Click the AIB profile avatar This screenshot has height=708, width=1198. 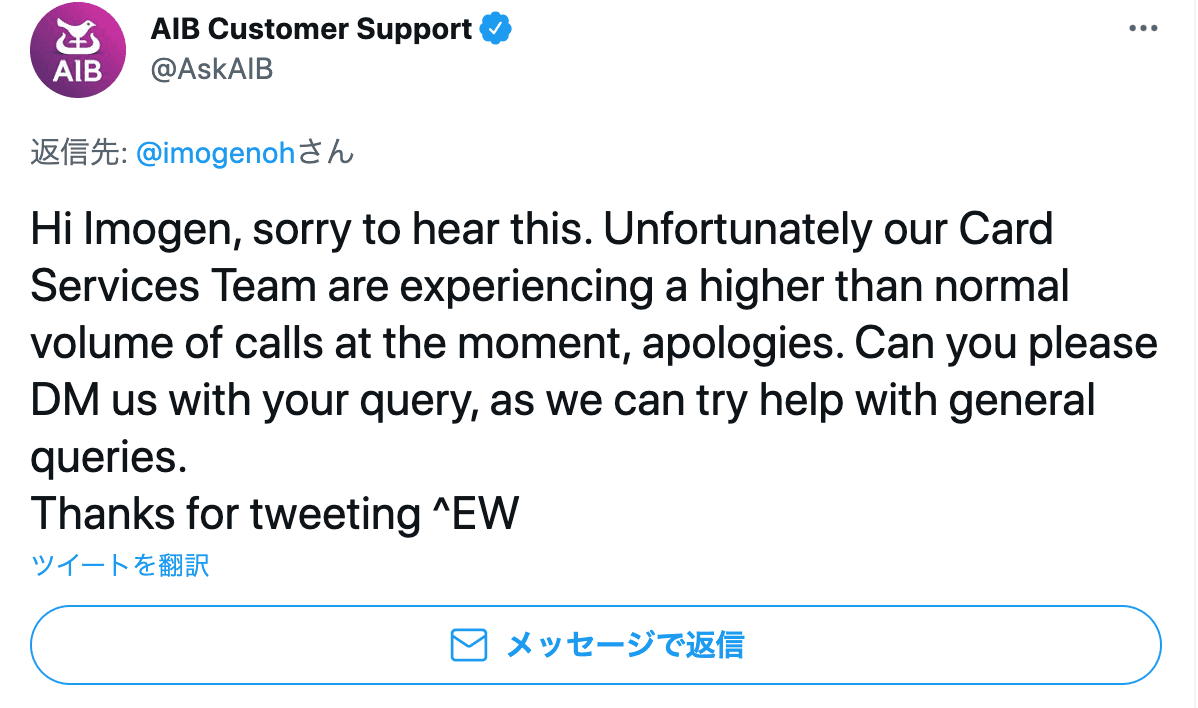pos(79,50)
